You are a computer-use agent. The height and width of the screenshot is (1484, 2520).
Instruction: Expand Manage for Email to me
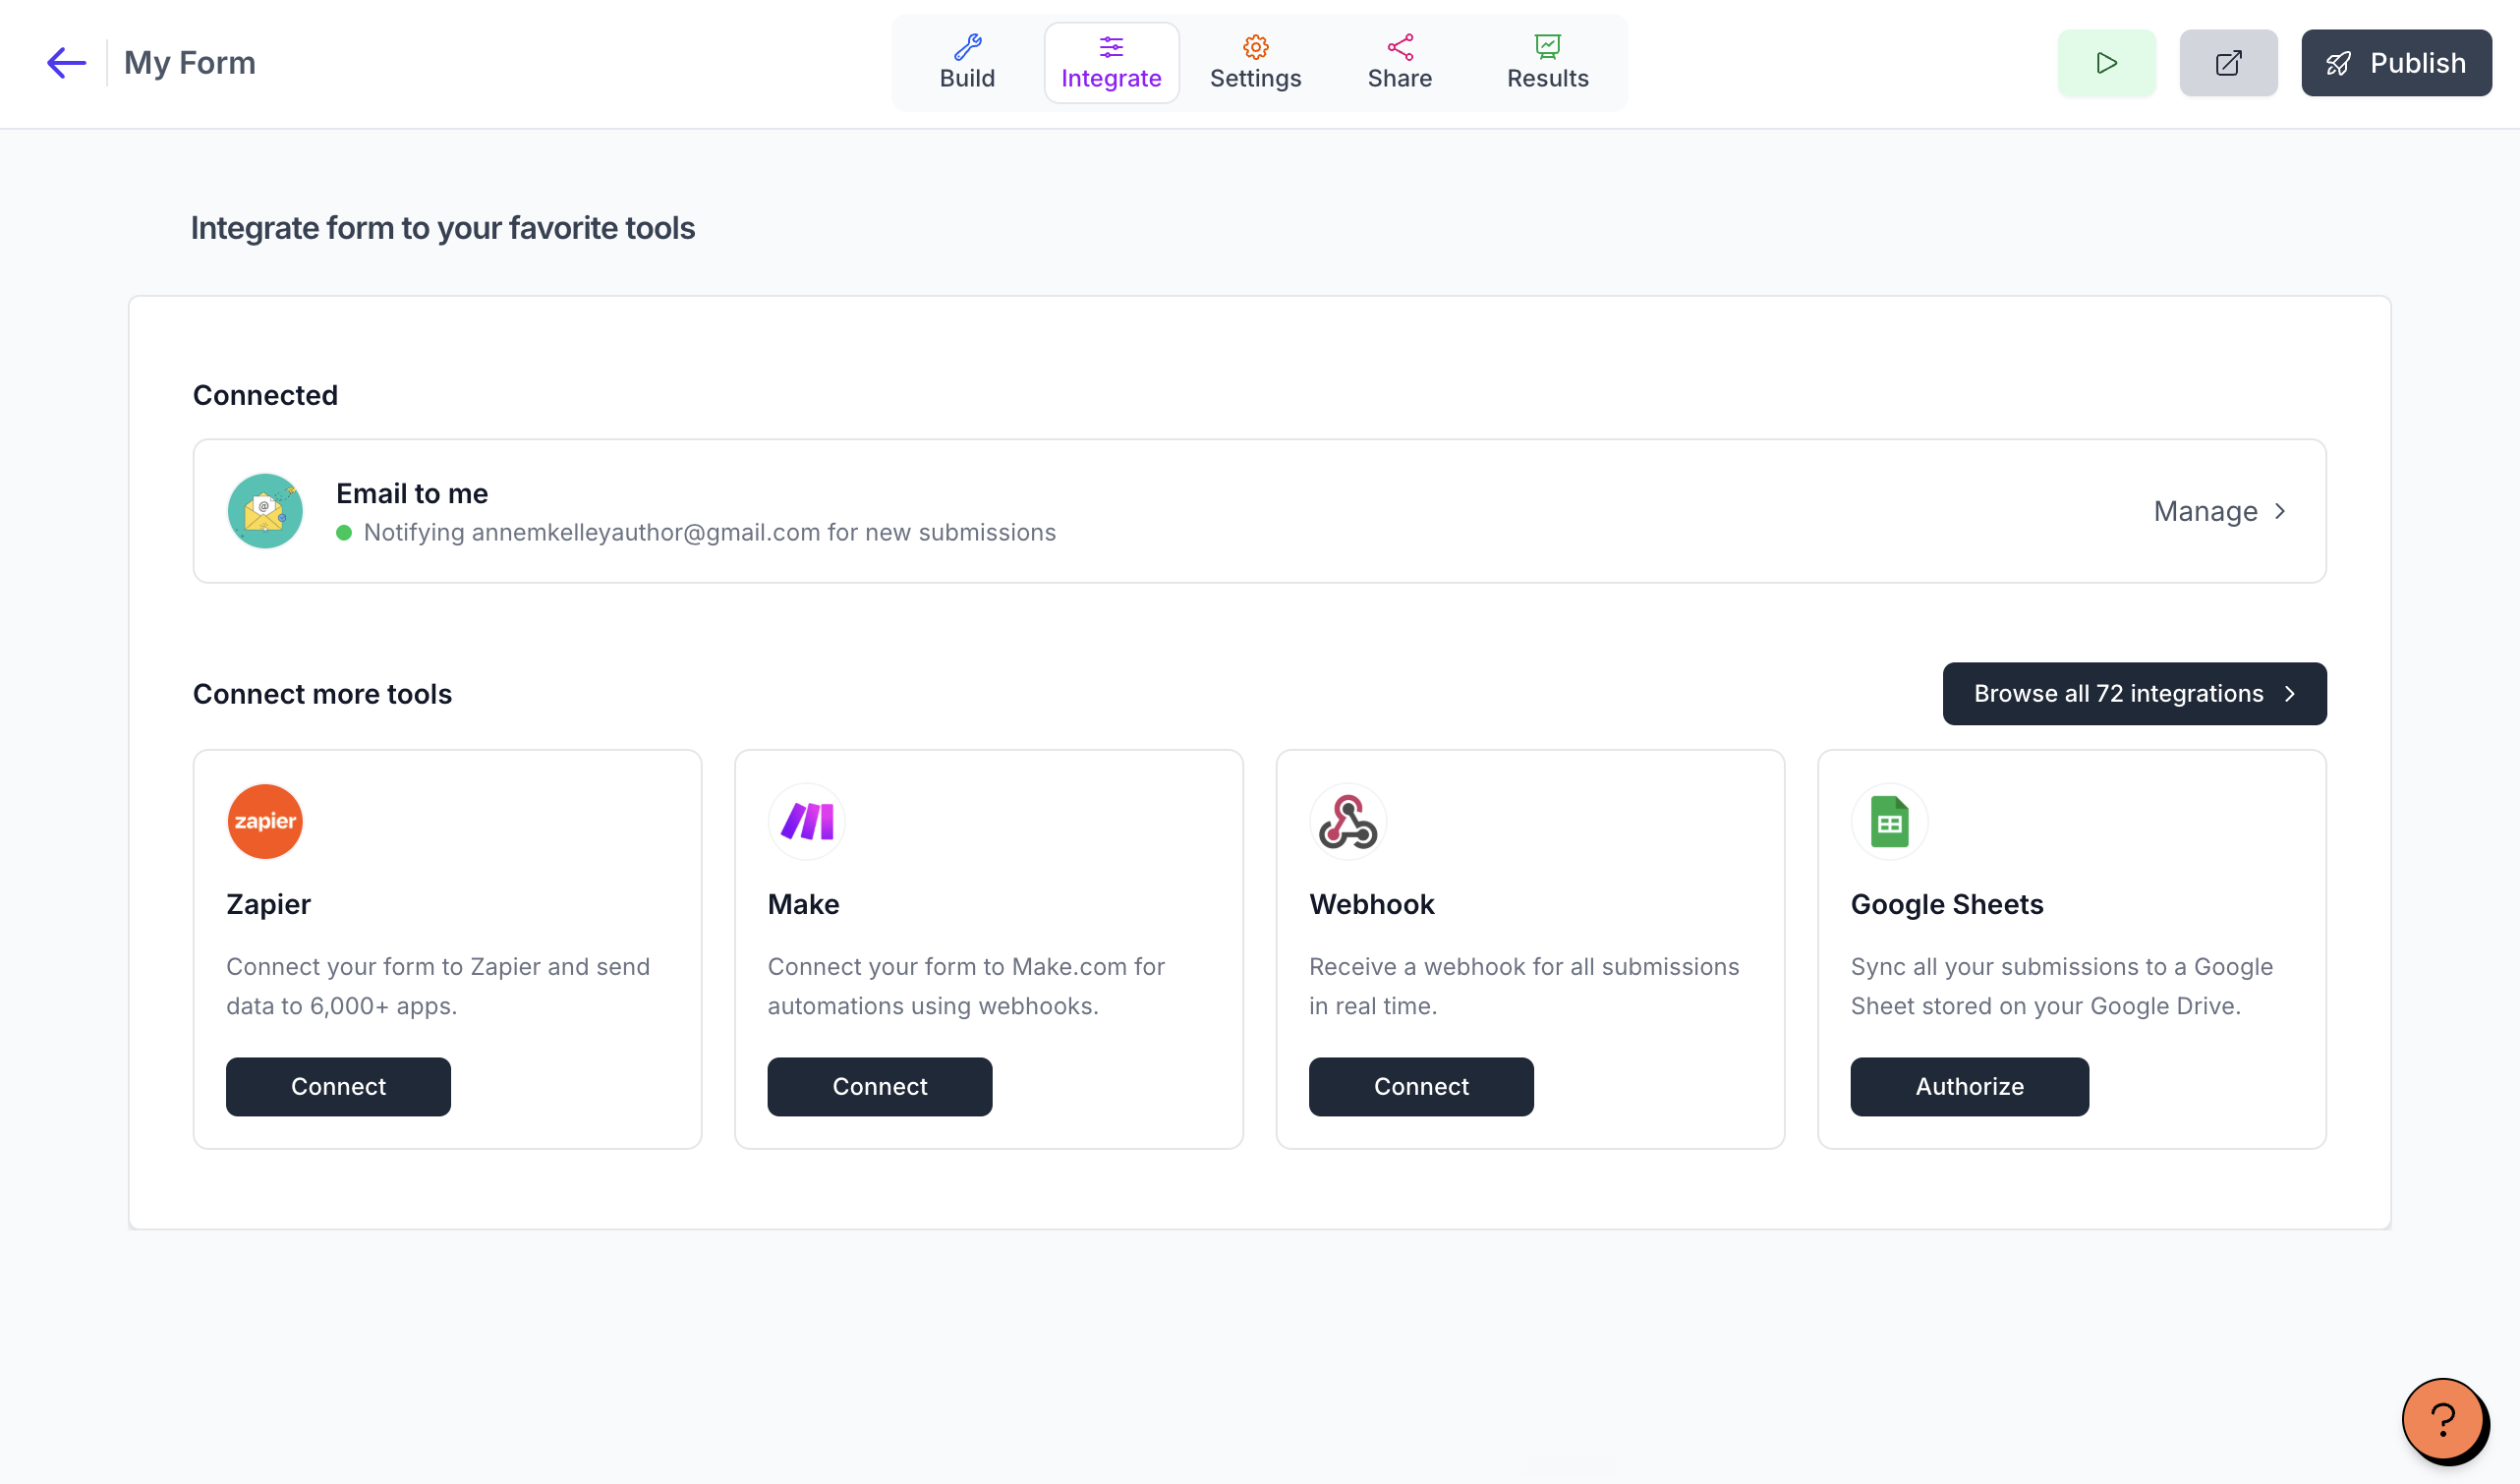click(x=2219, y=511)
